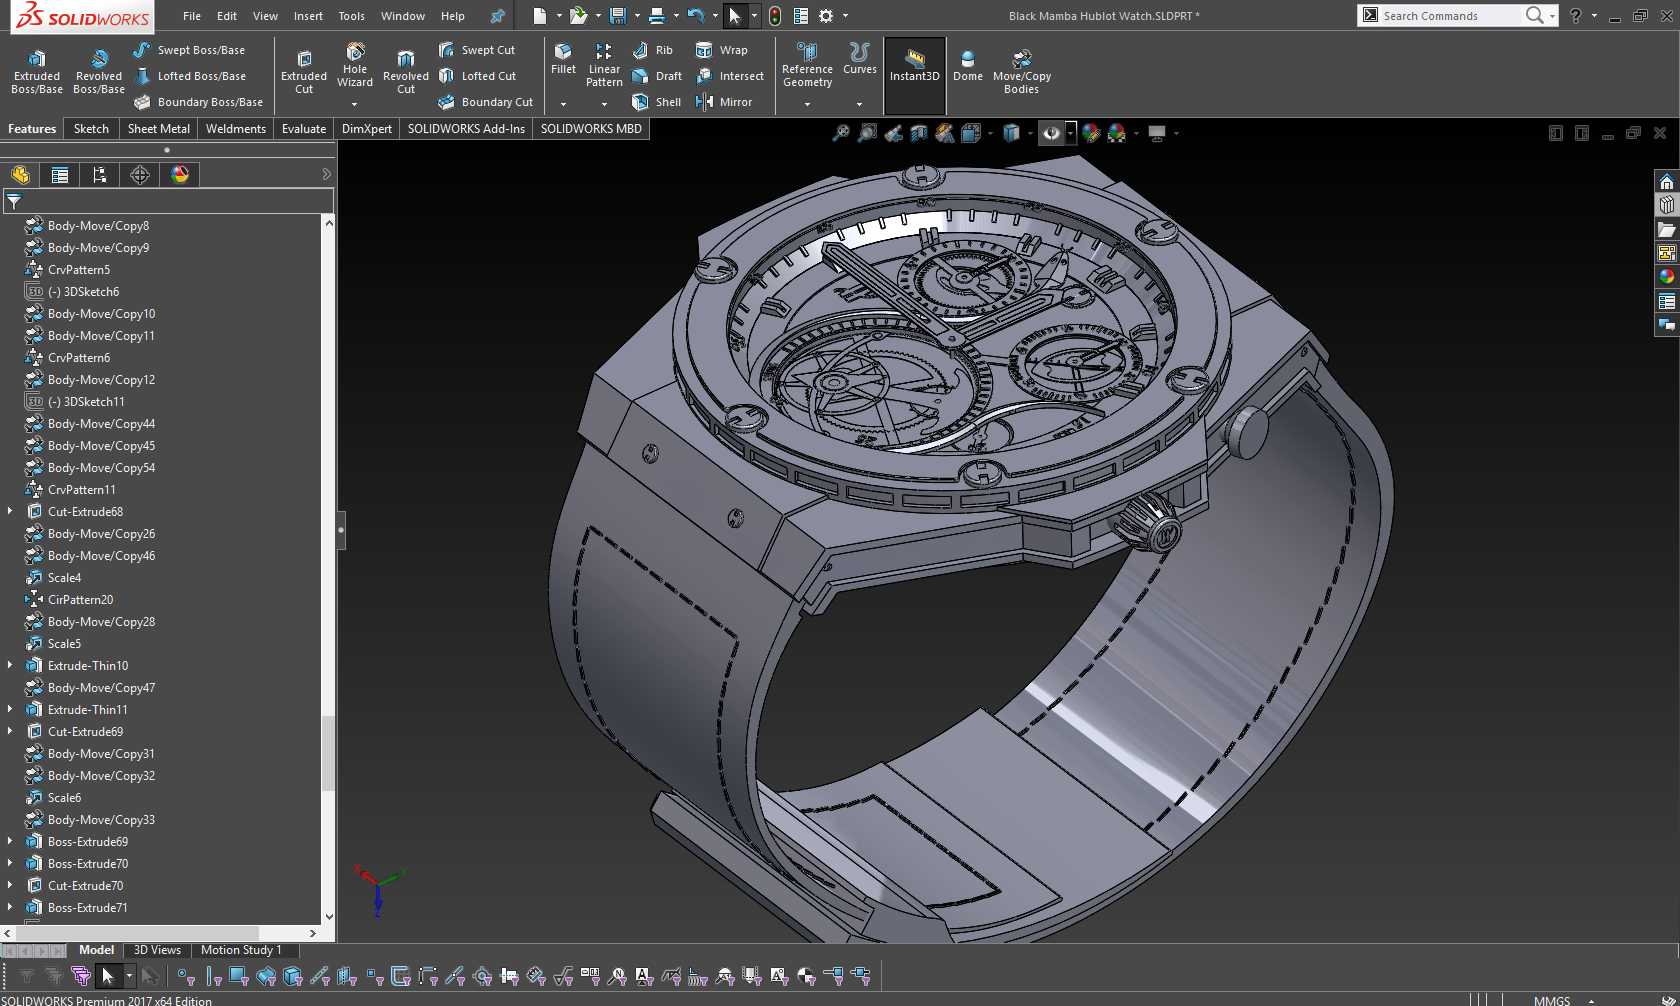Open the DisplayManager tab
Viewport: 1680px width, 1006px height.
(x=180, y=175)
